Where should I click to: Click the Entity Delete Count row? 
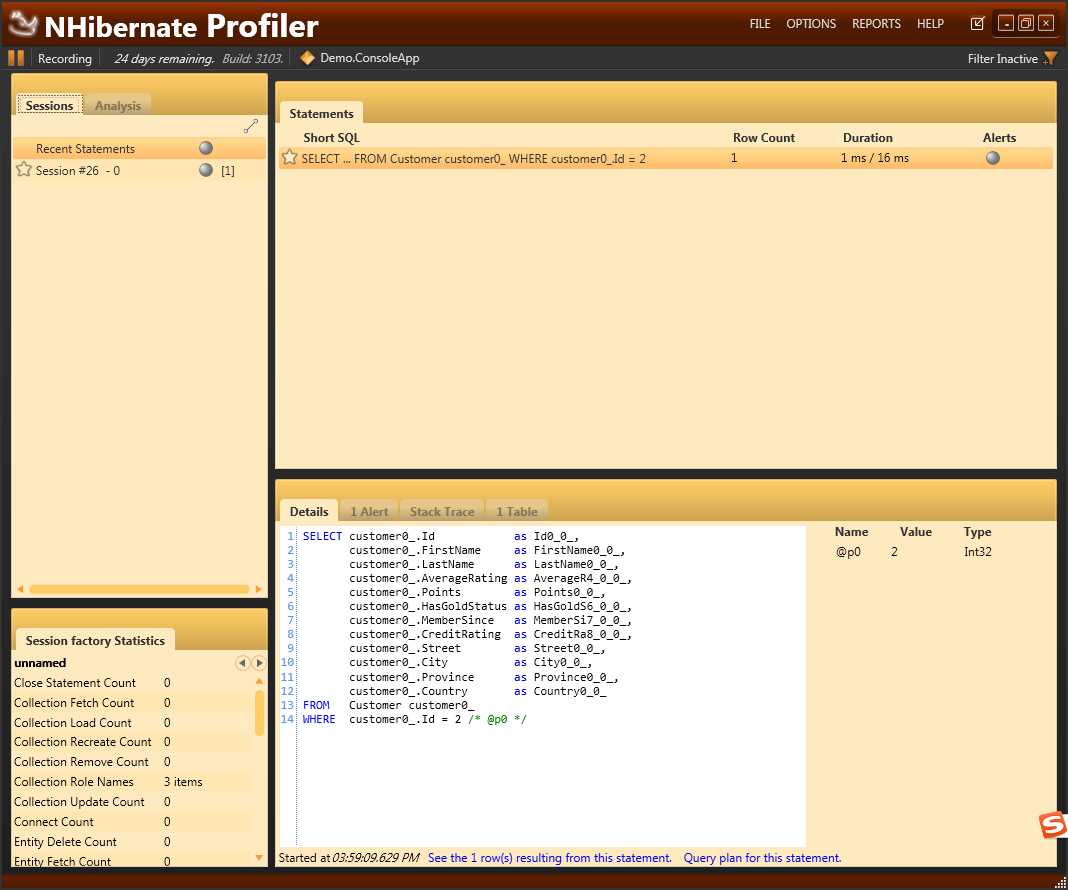133,842
